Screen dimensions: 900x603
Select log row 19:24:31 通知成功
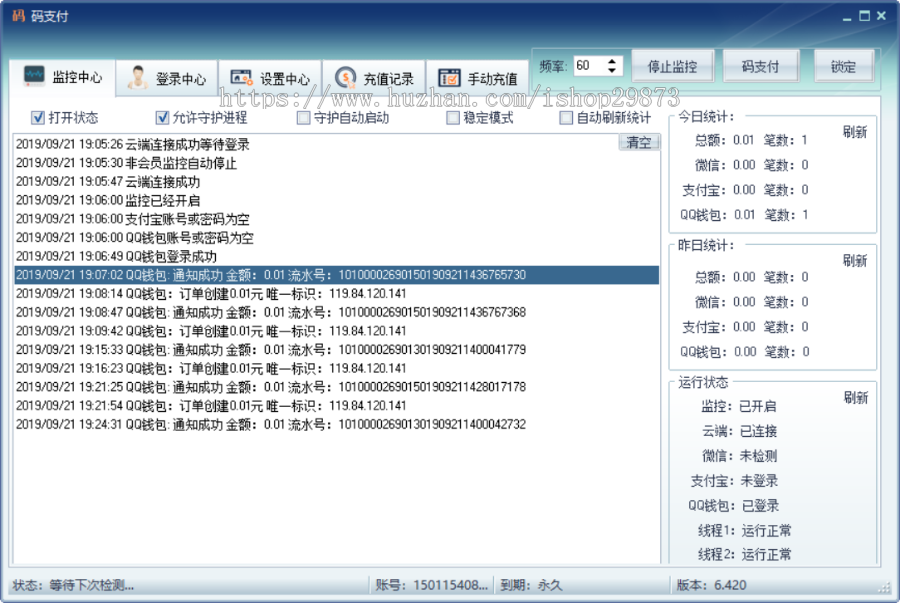[336, 424]
